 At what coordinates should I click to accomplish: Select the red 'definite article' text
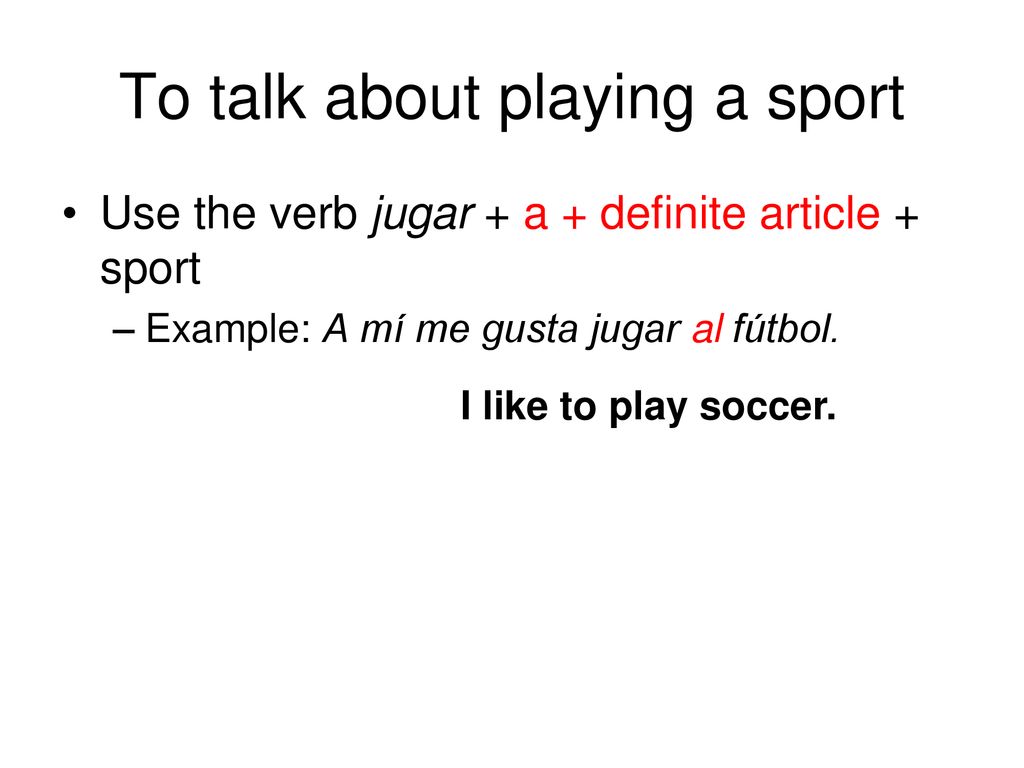739,213
